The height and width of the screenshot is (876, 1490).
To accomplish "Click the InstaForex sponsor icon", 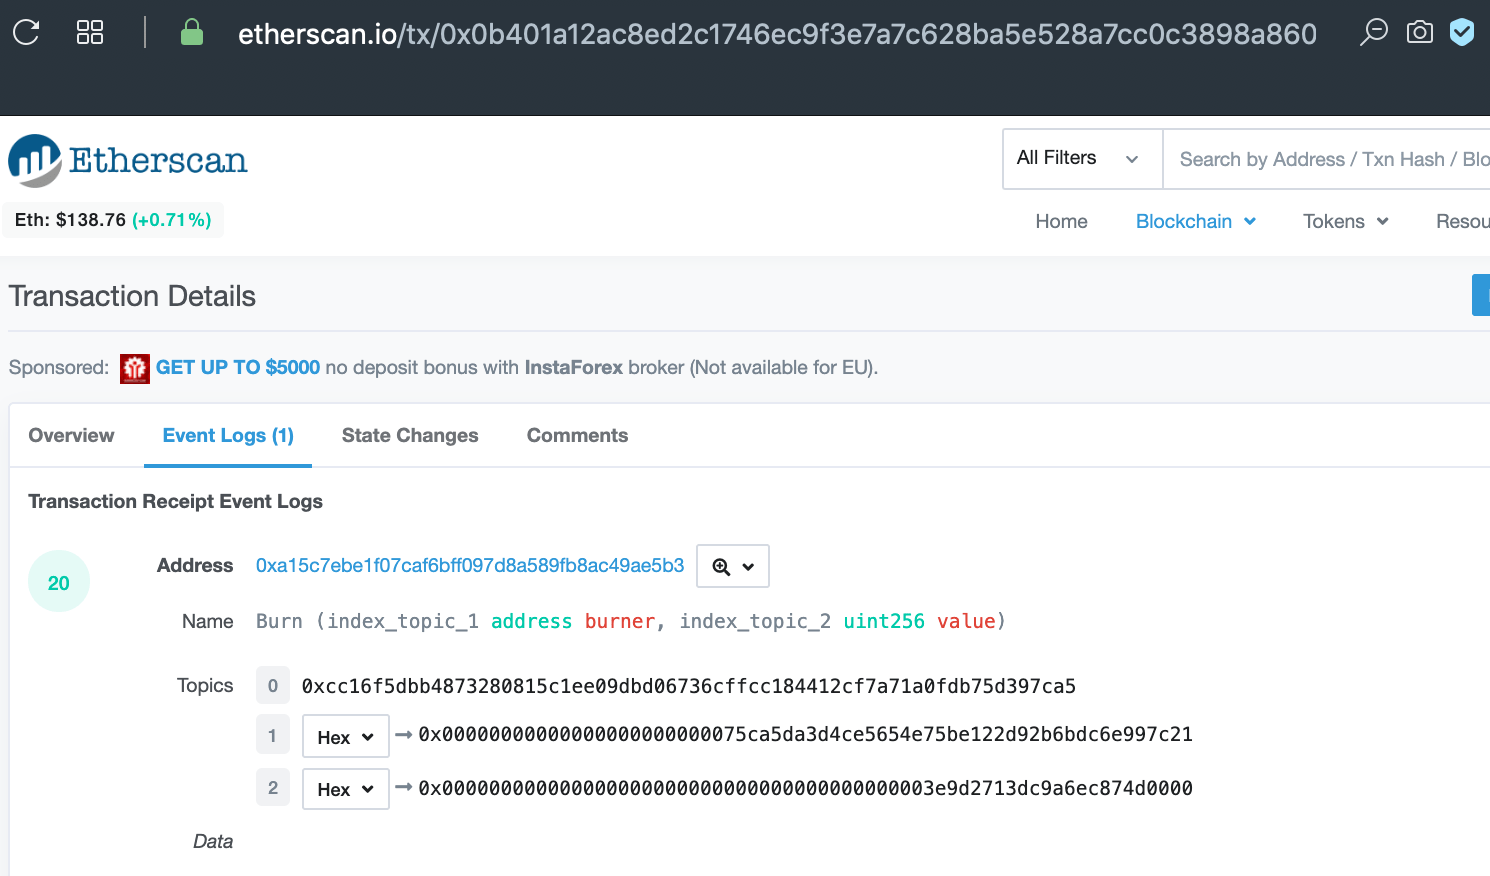I will click(x=135, y=368).
